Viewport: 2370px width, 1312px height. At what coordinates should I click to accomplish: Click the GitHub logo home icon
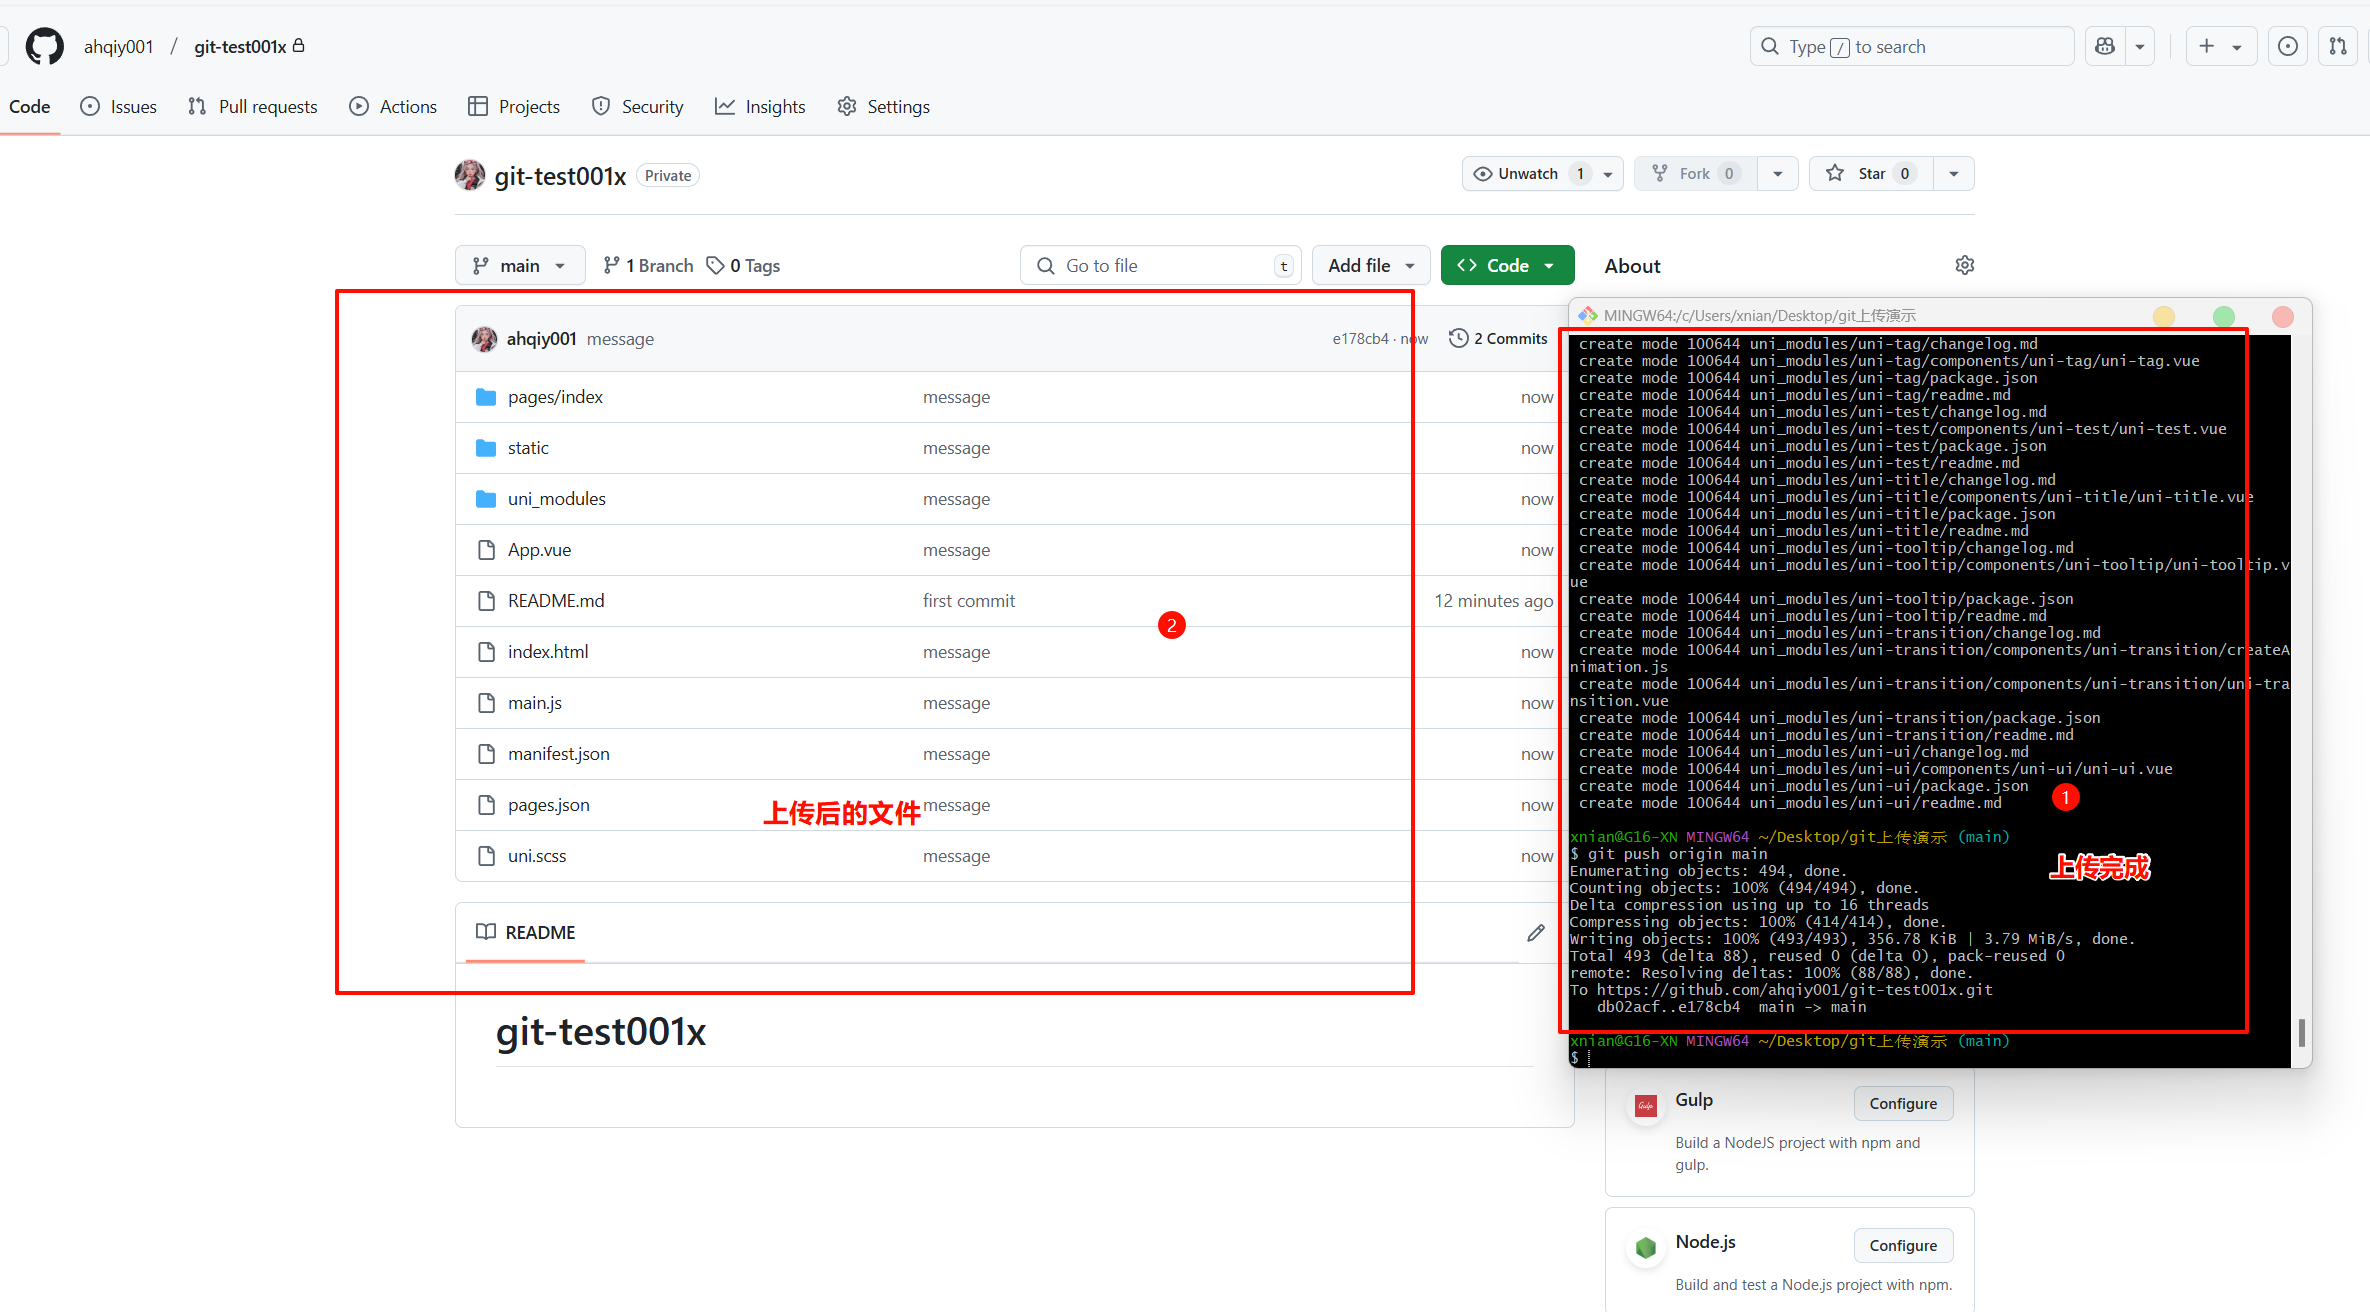pyautogui.click(x=44, y=47)
